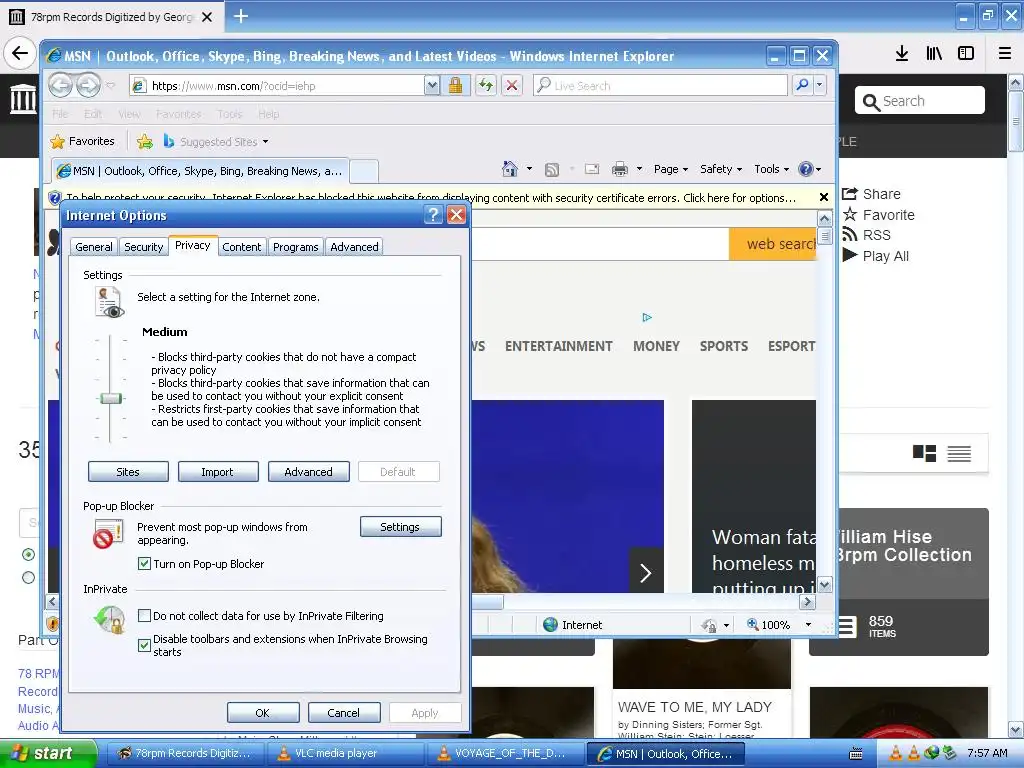Screen dimensions: 1024x768
Task: Switch to the Security tab
Action: (144, 247)
